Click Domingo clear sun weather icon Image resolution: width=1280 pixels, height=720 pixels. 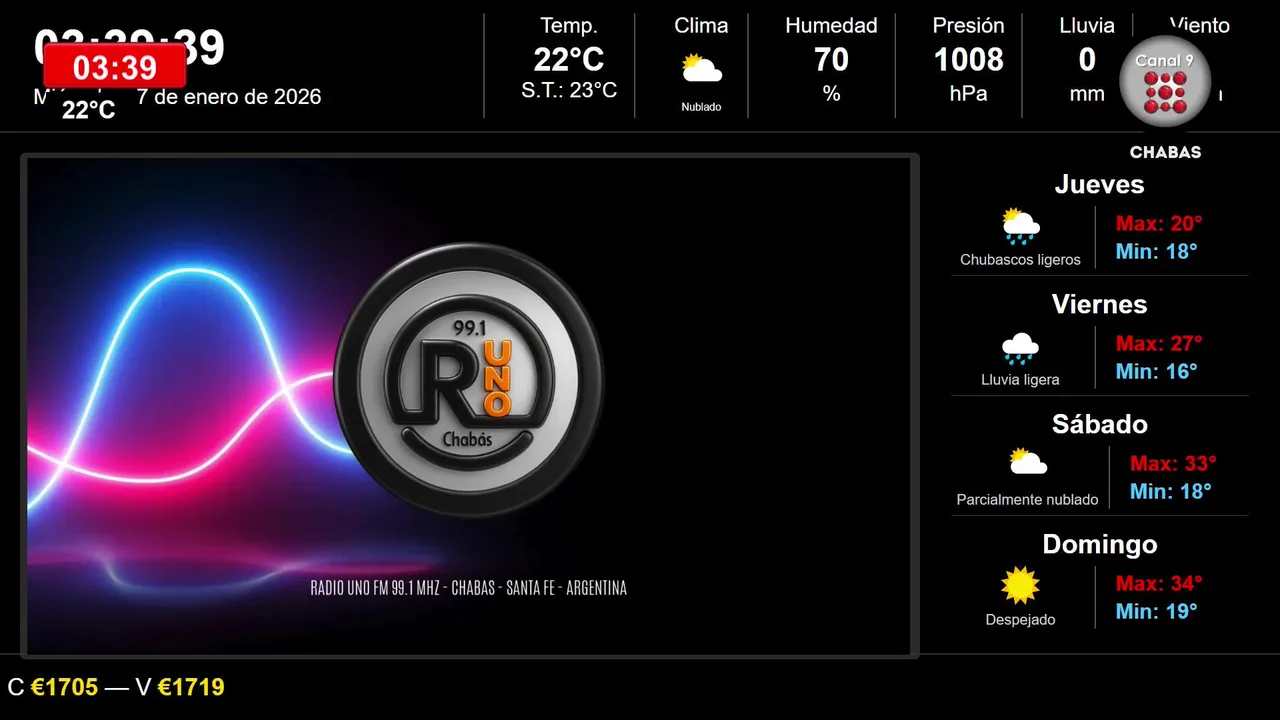coord(1020,586)
